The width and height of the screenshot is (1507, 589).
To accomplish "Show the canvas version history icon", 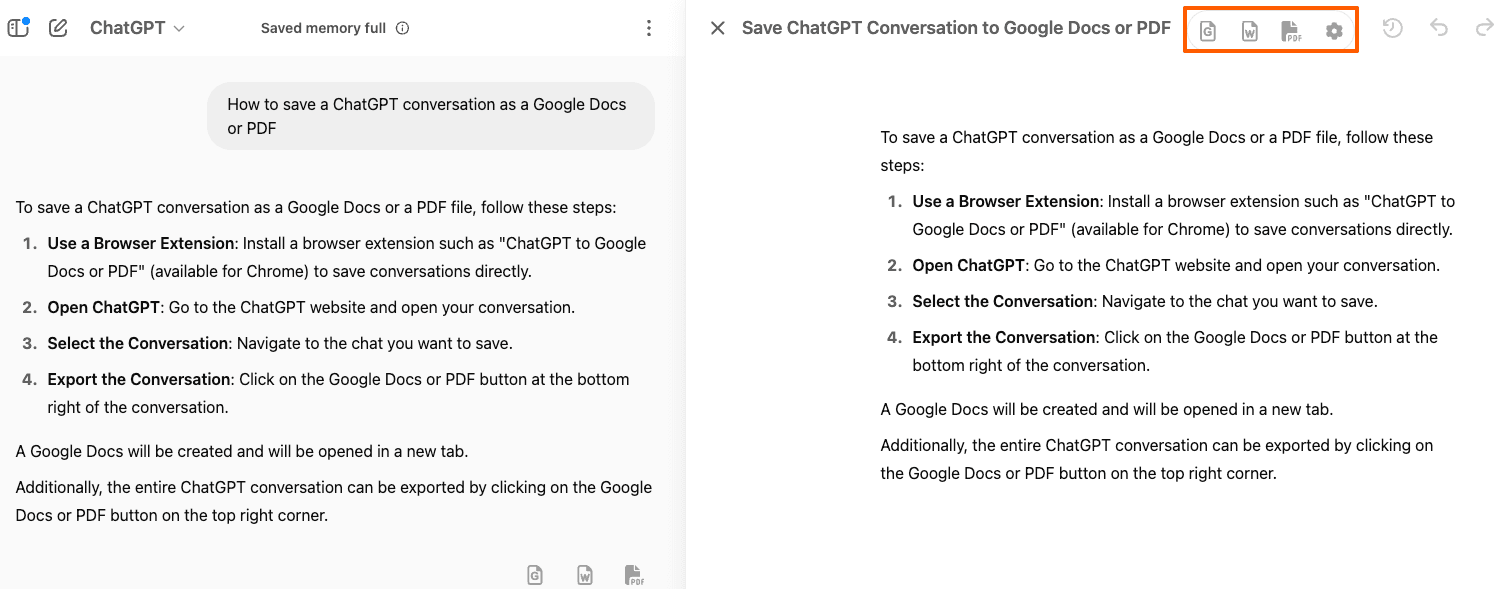I will [1392, 29].
